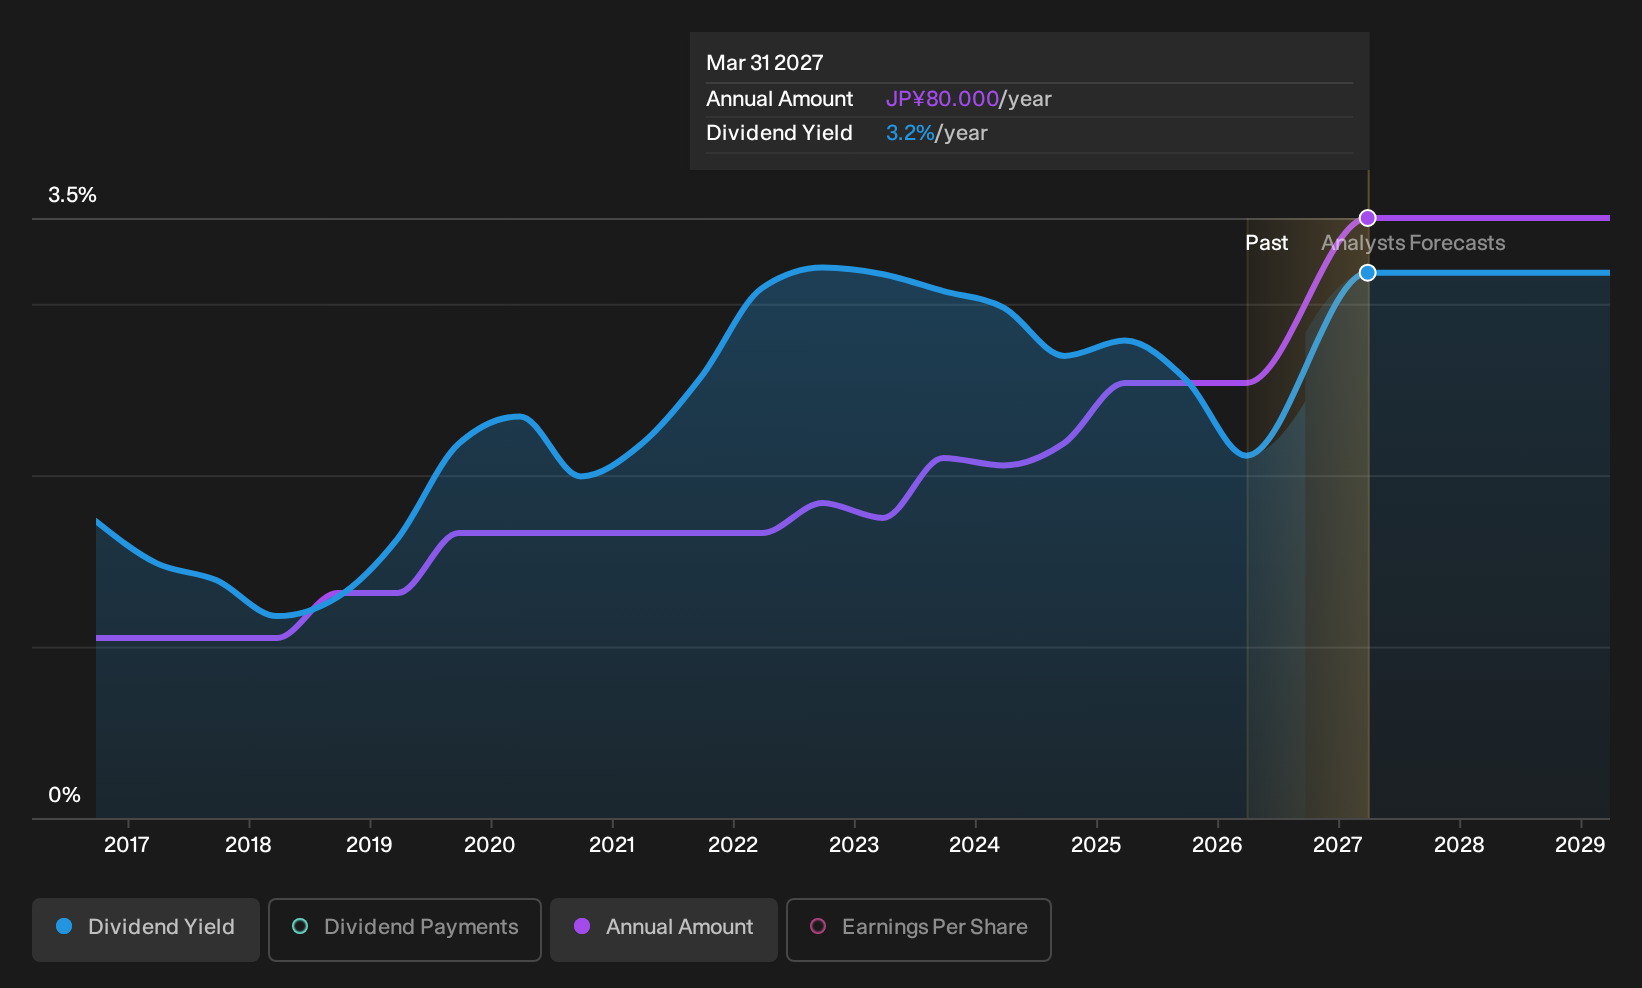Enable the Earnings Per Share series
This screenshot has width=1642, height=988.
coord(919,929)
